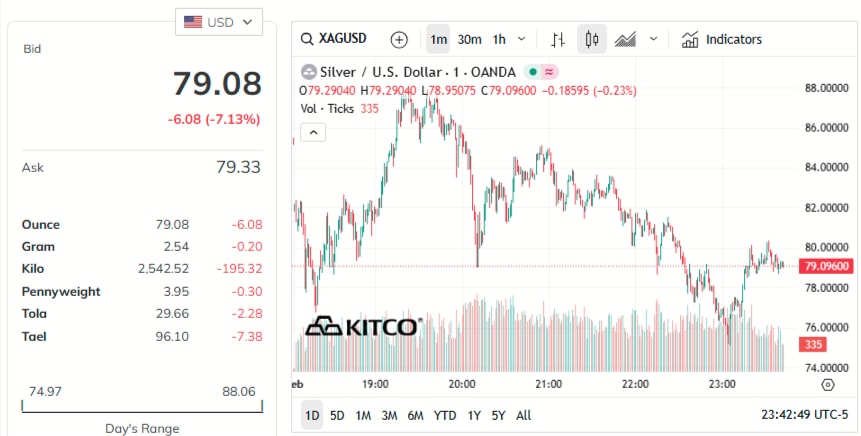Select the candlestick chart style icon

click(592, 40)
